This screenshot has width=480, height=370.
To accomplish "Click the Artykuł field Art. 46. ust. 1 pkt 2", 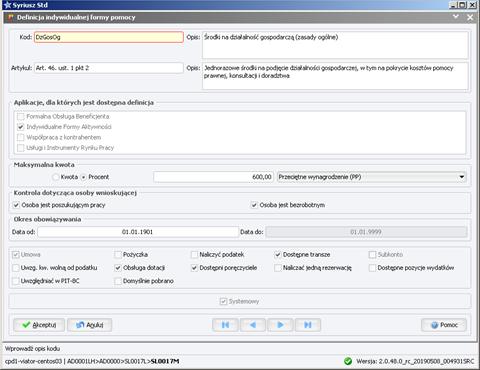I will [x=109, y=68].
